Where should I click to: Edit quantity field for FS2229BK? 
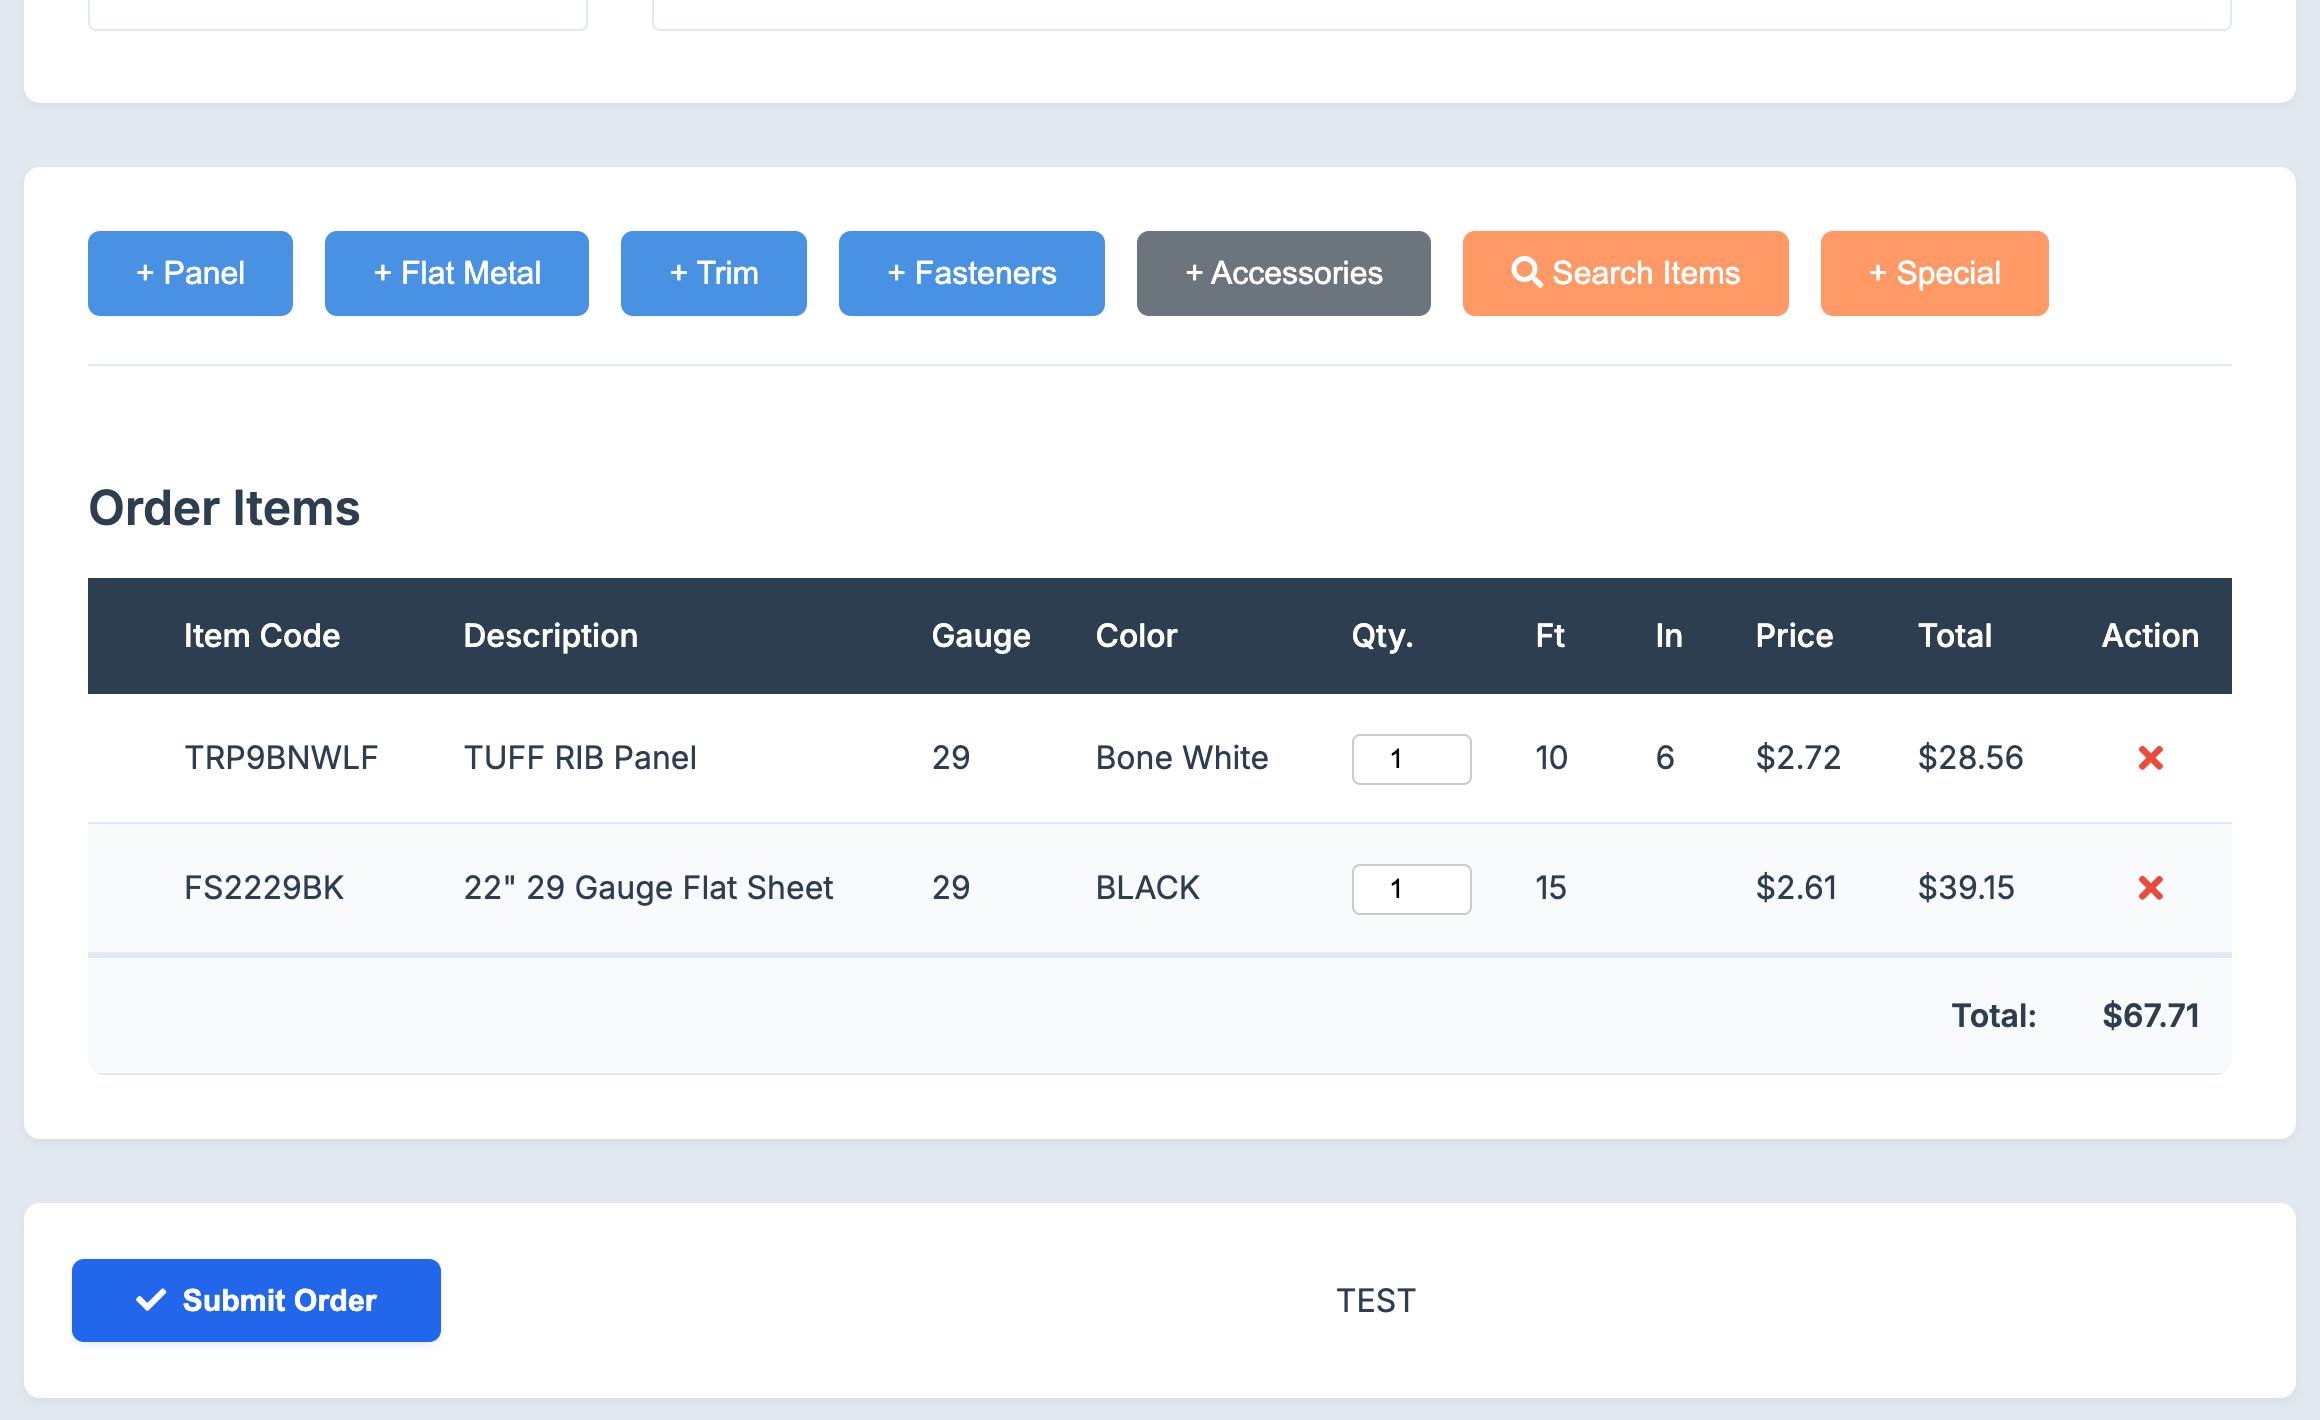coord(1410,886)
